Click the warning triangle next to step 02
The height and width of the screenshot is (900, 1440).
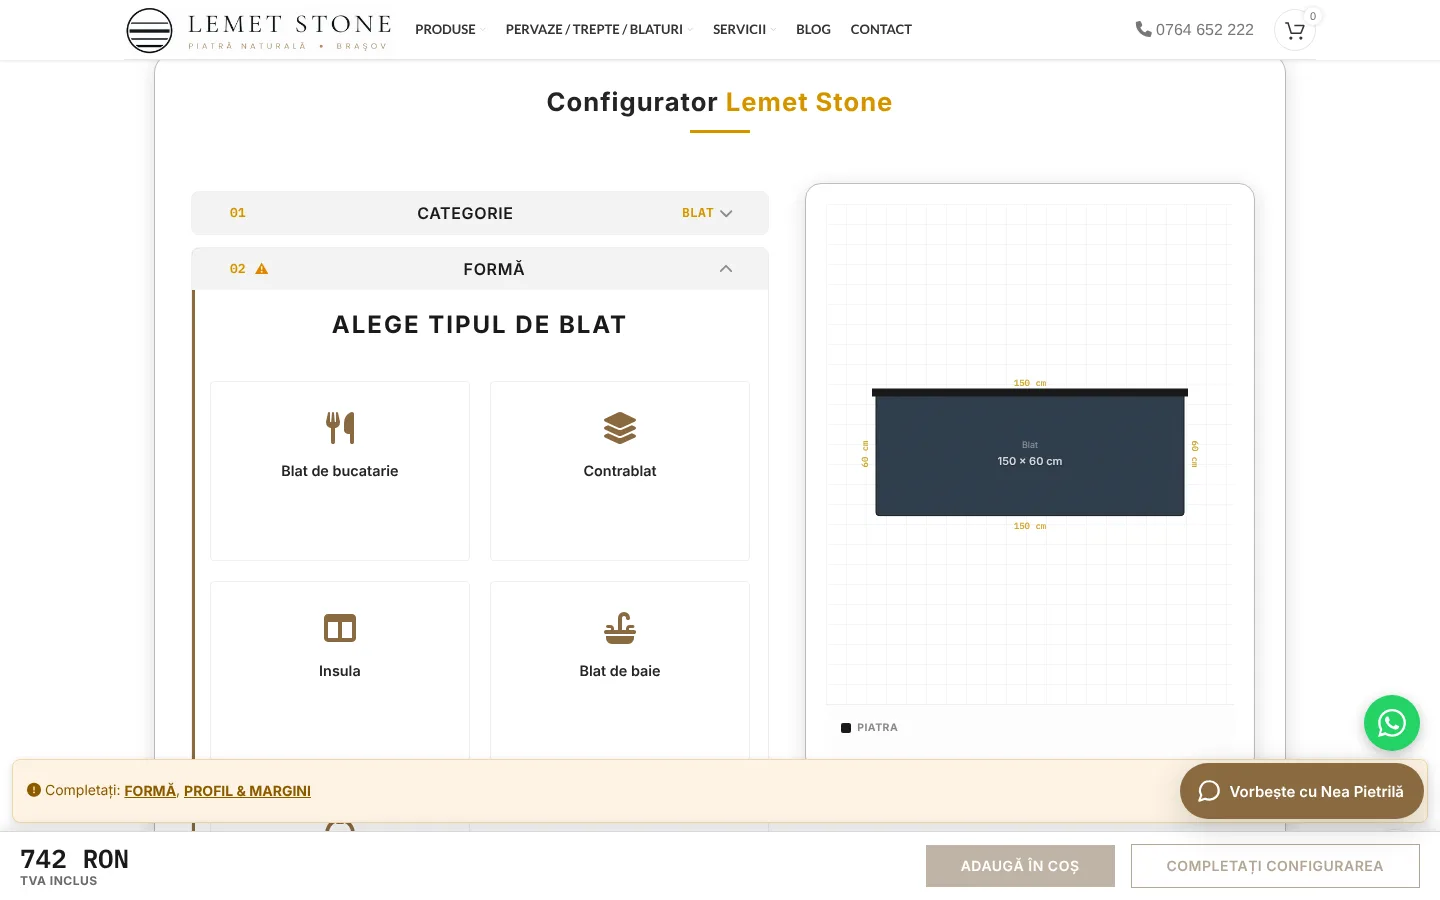(262, 269)
